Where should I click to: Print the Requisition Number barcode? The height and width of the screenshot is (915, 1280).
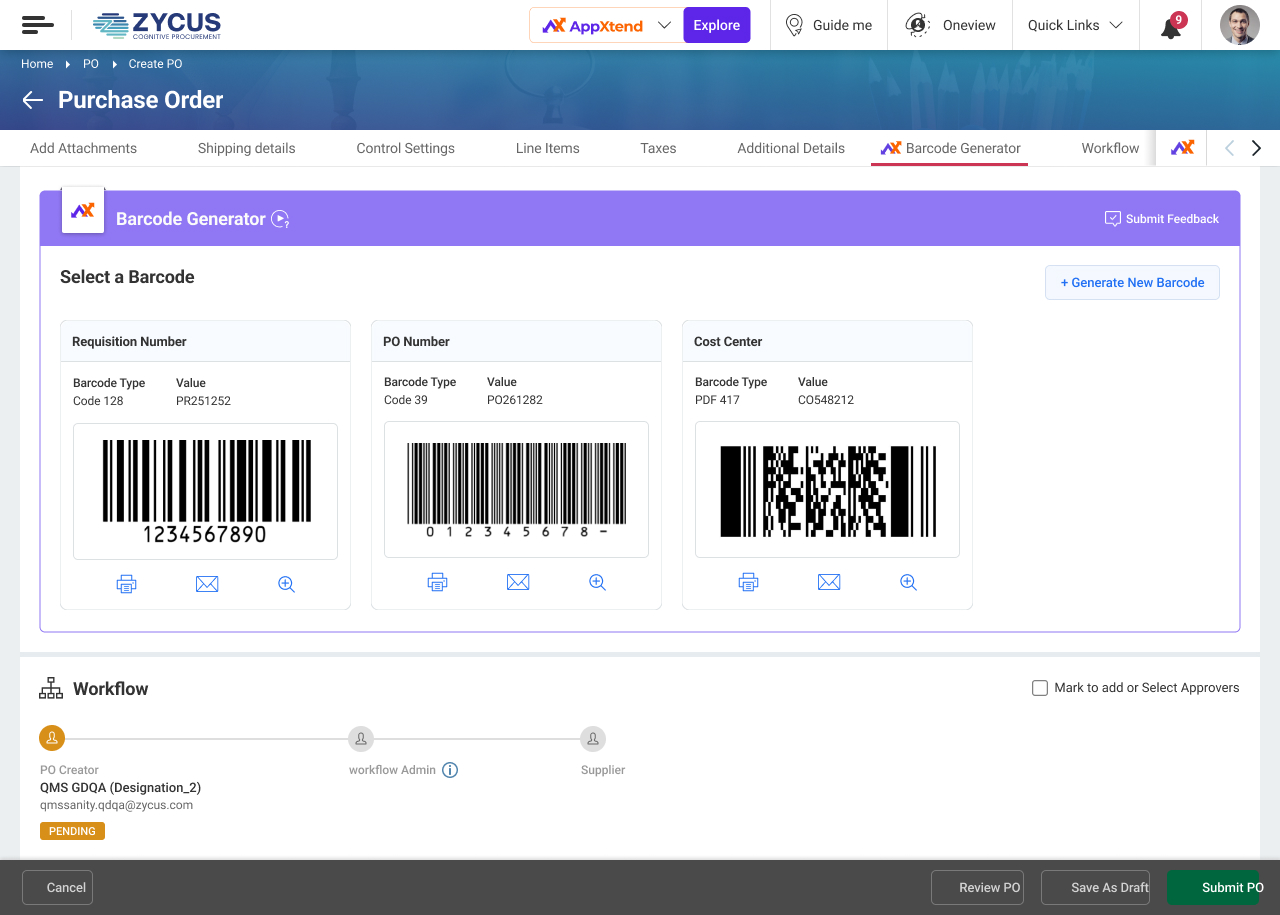click(127, 584)
